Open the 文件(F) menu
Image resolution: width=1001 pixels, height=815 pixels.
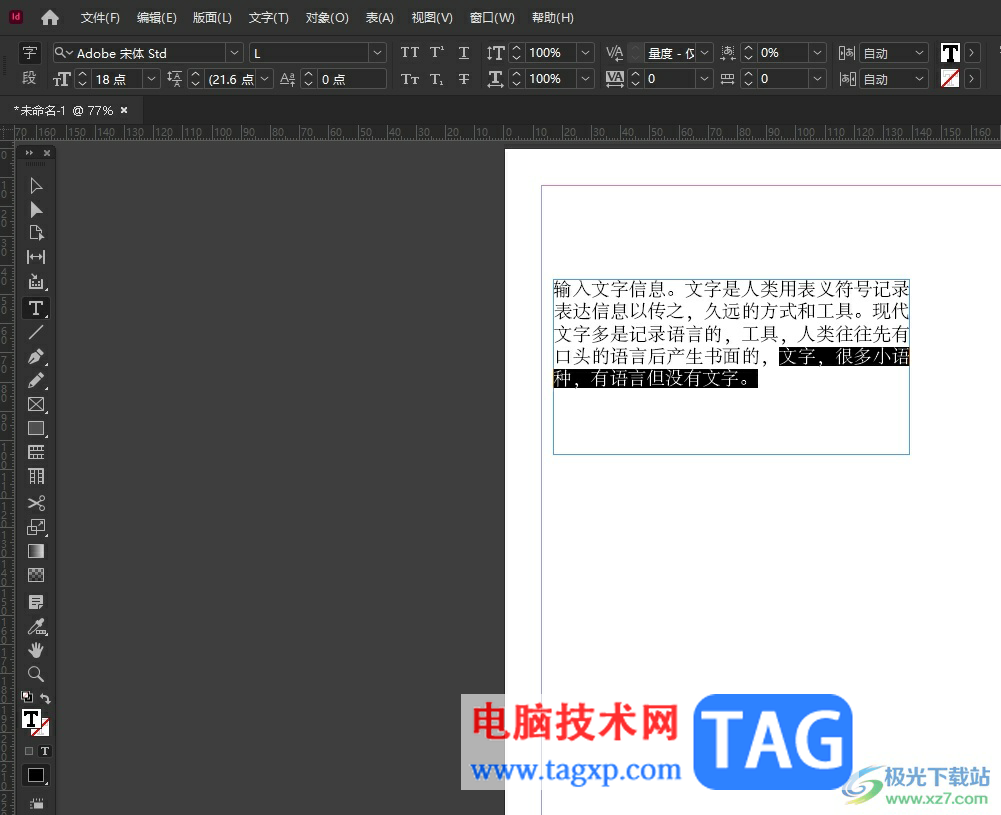[100, 18]
